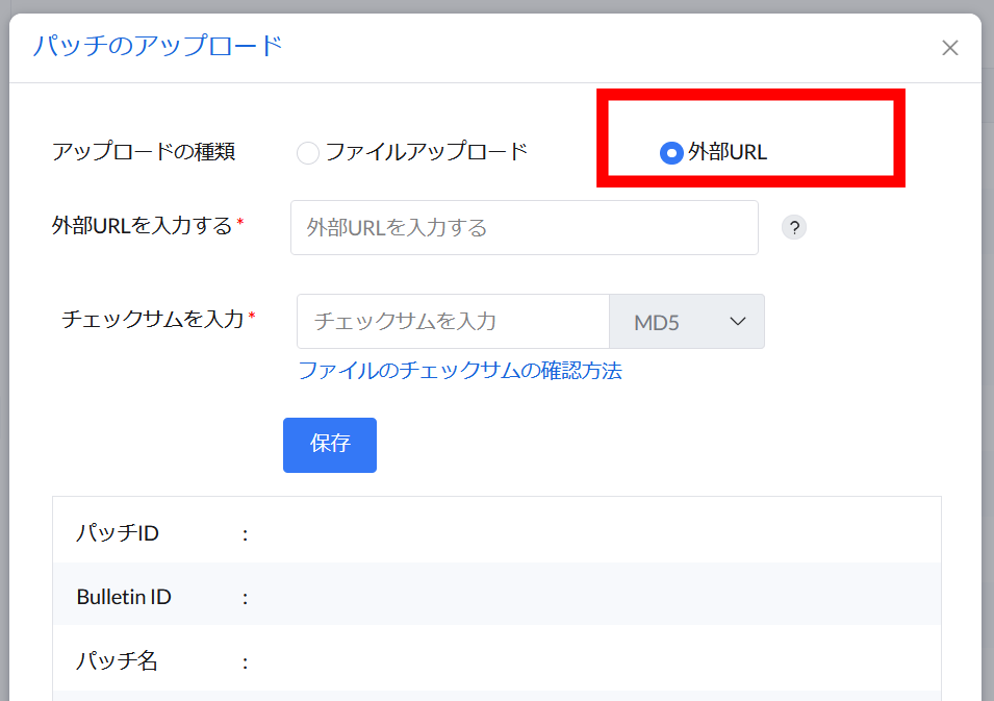Click the 外部URLを入力する field label
Image resolution: width=994 pixels, height=701 pixels.
point(142,225)
